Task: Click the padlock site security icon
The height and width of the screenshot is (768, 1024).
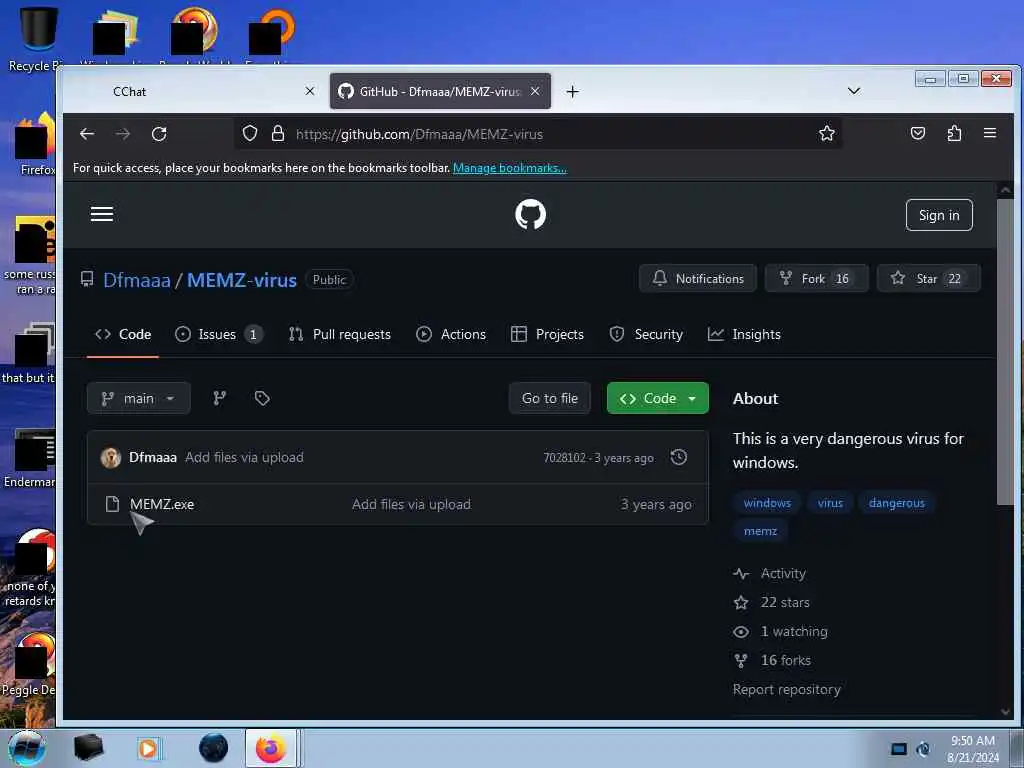Action: [x=278, y=134]
